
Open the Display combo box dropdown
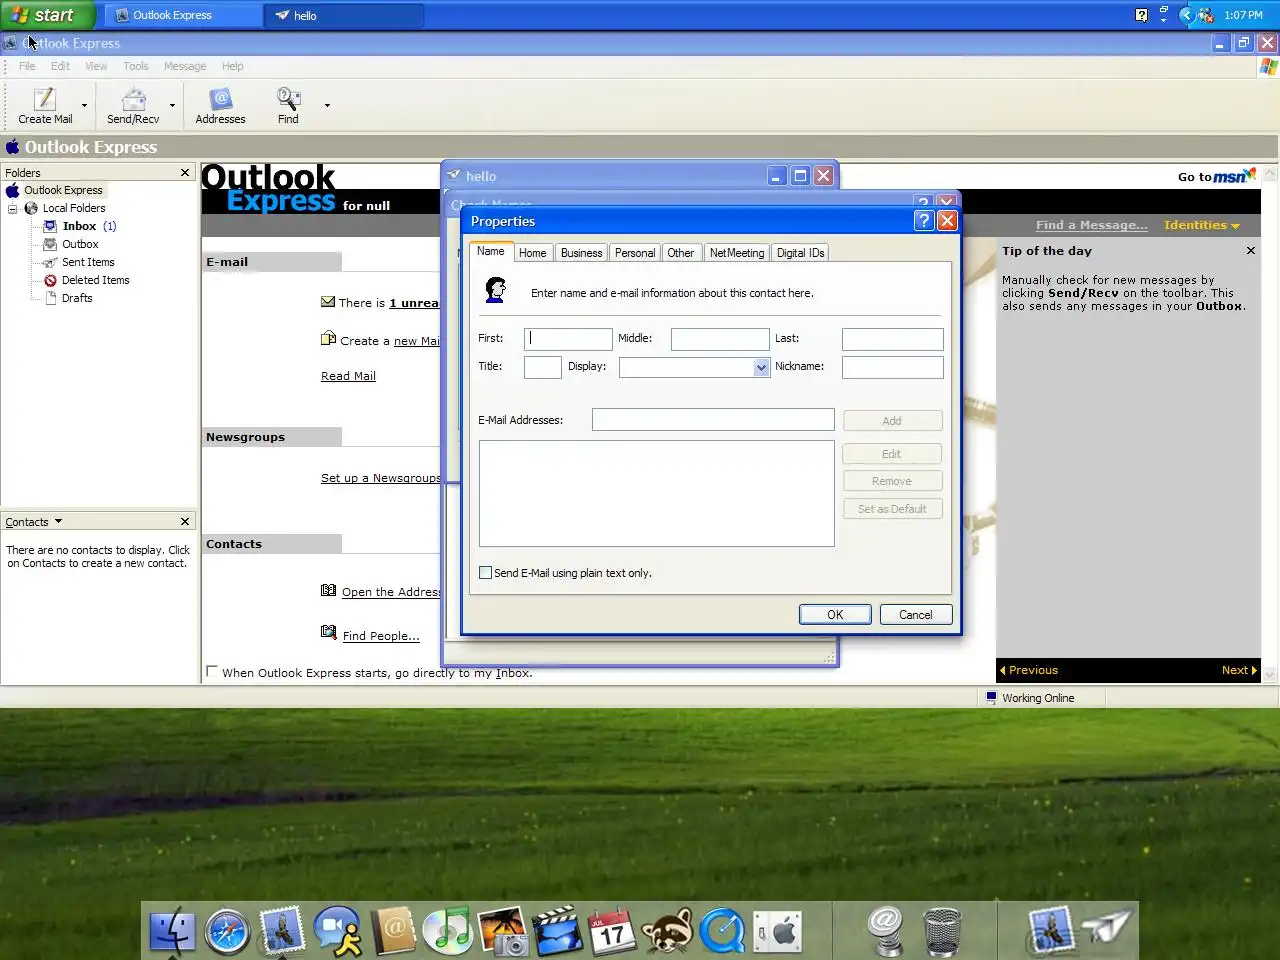(761, 367)
